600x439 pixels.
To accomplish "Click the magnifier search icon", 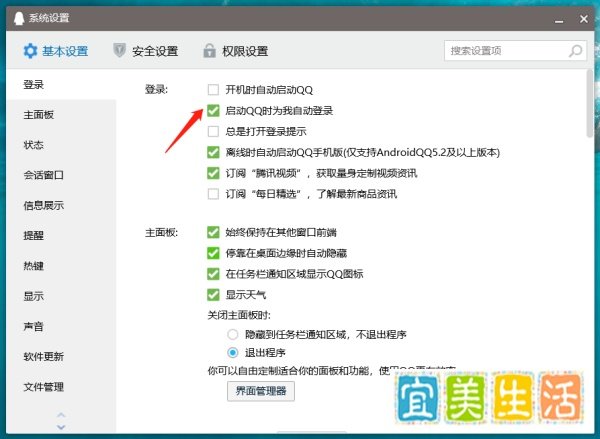I will coord(576,51).
